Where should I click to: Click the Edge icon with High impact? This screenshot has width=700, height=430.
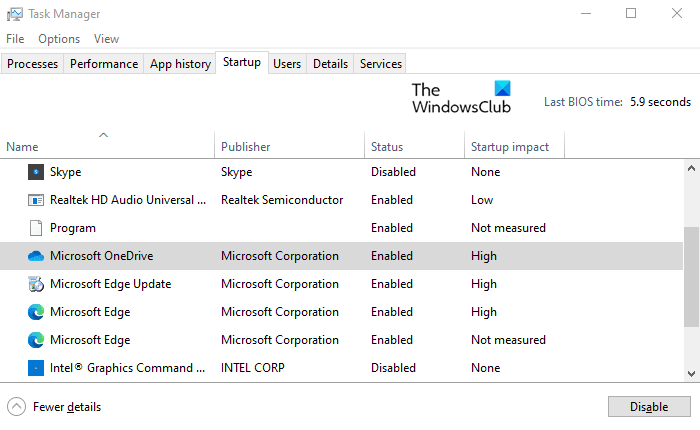coord(36,312)
